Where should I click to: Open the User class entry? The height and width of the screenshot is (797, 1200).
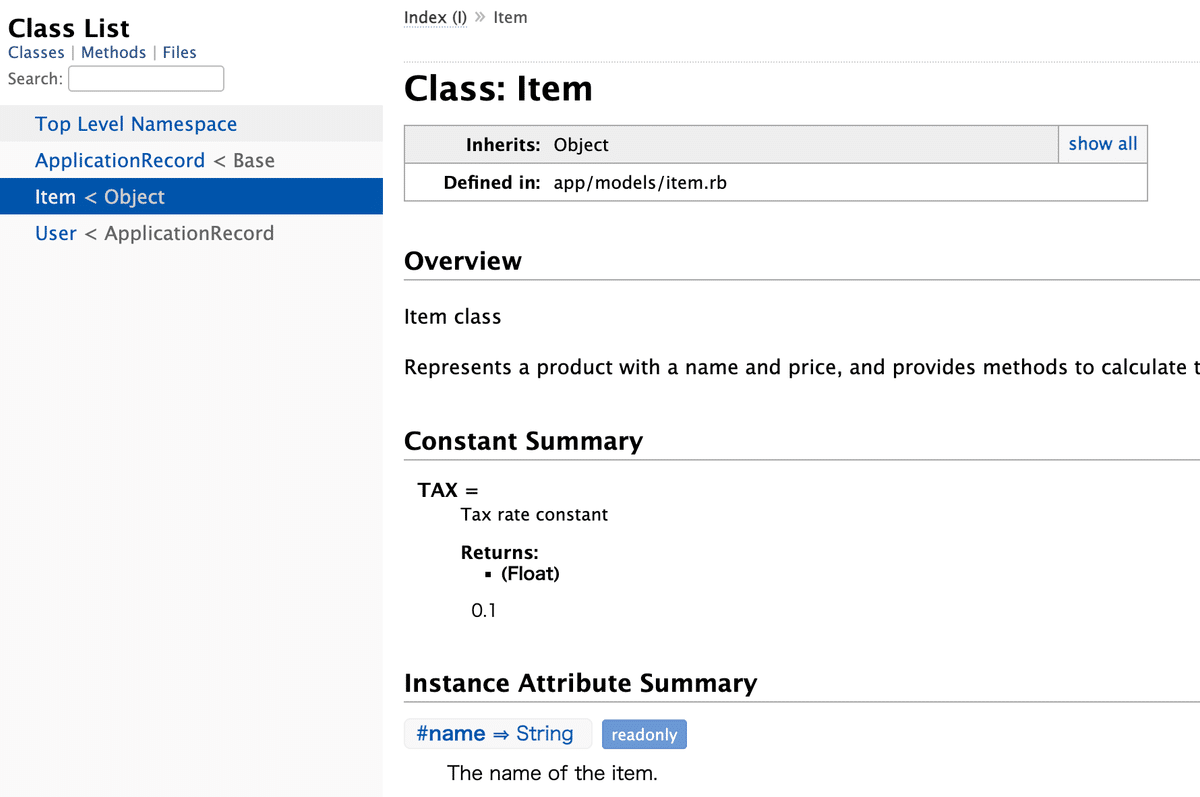pyautogui.click(x=55, y=233)
